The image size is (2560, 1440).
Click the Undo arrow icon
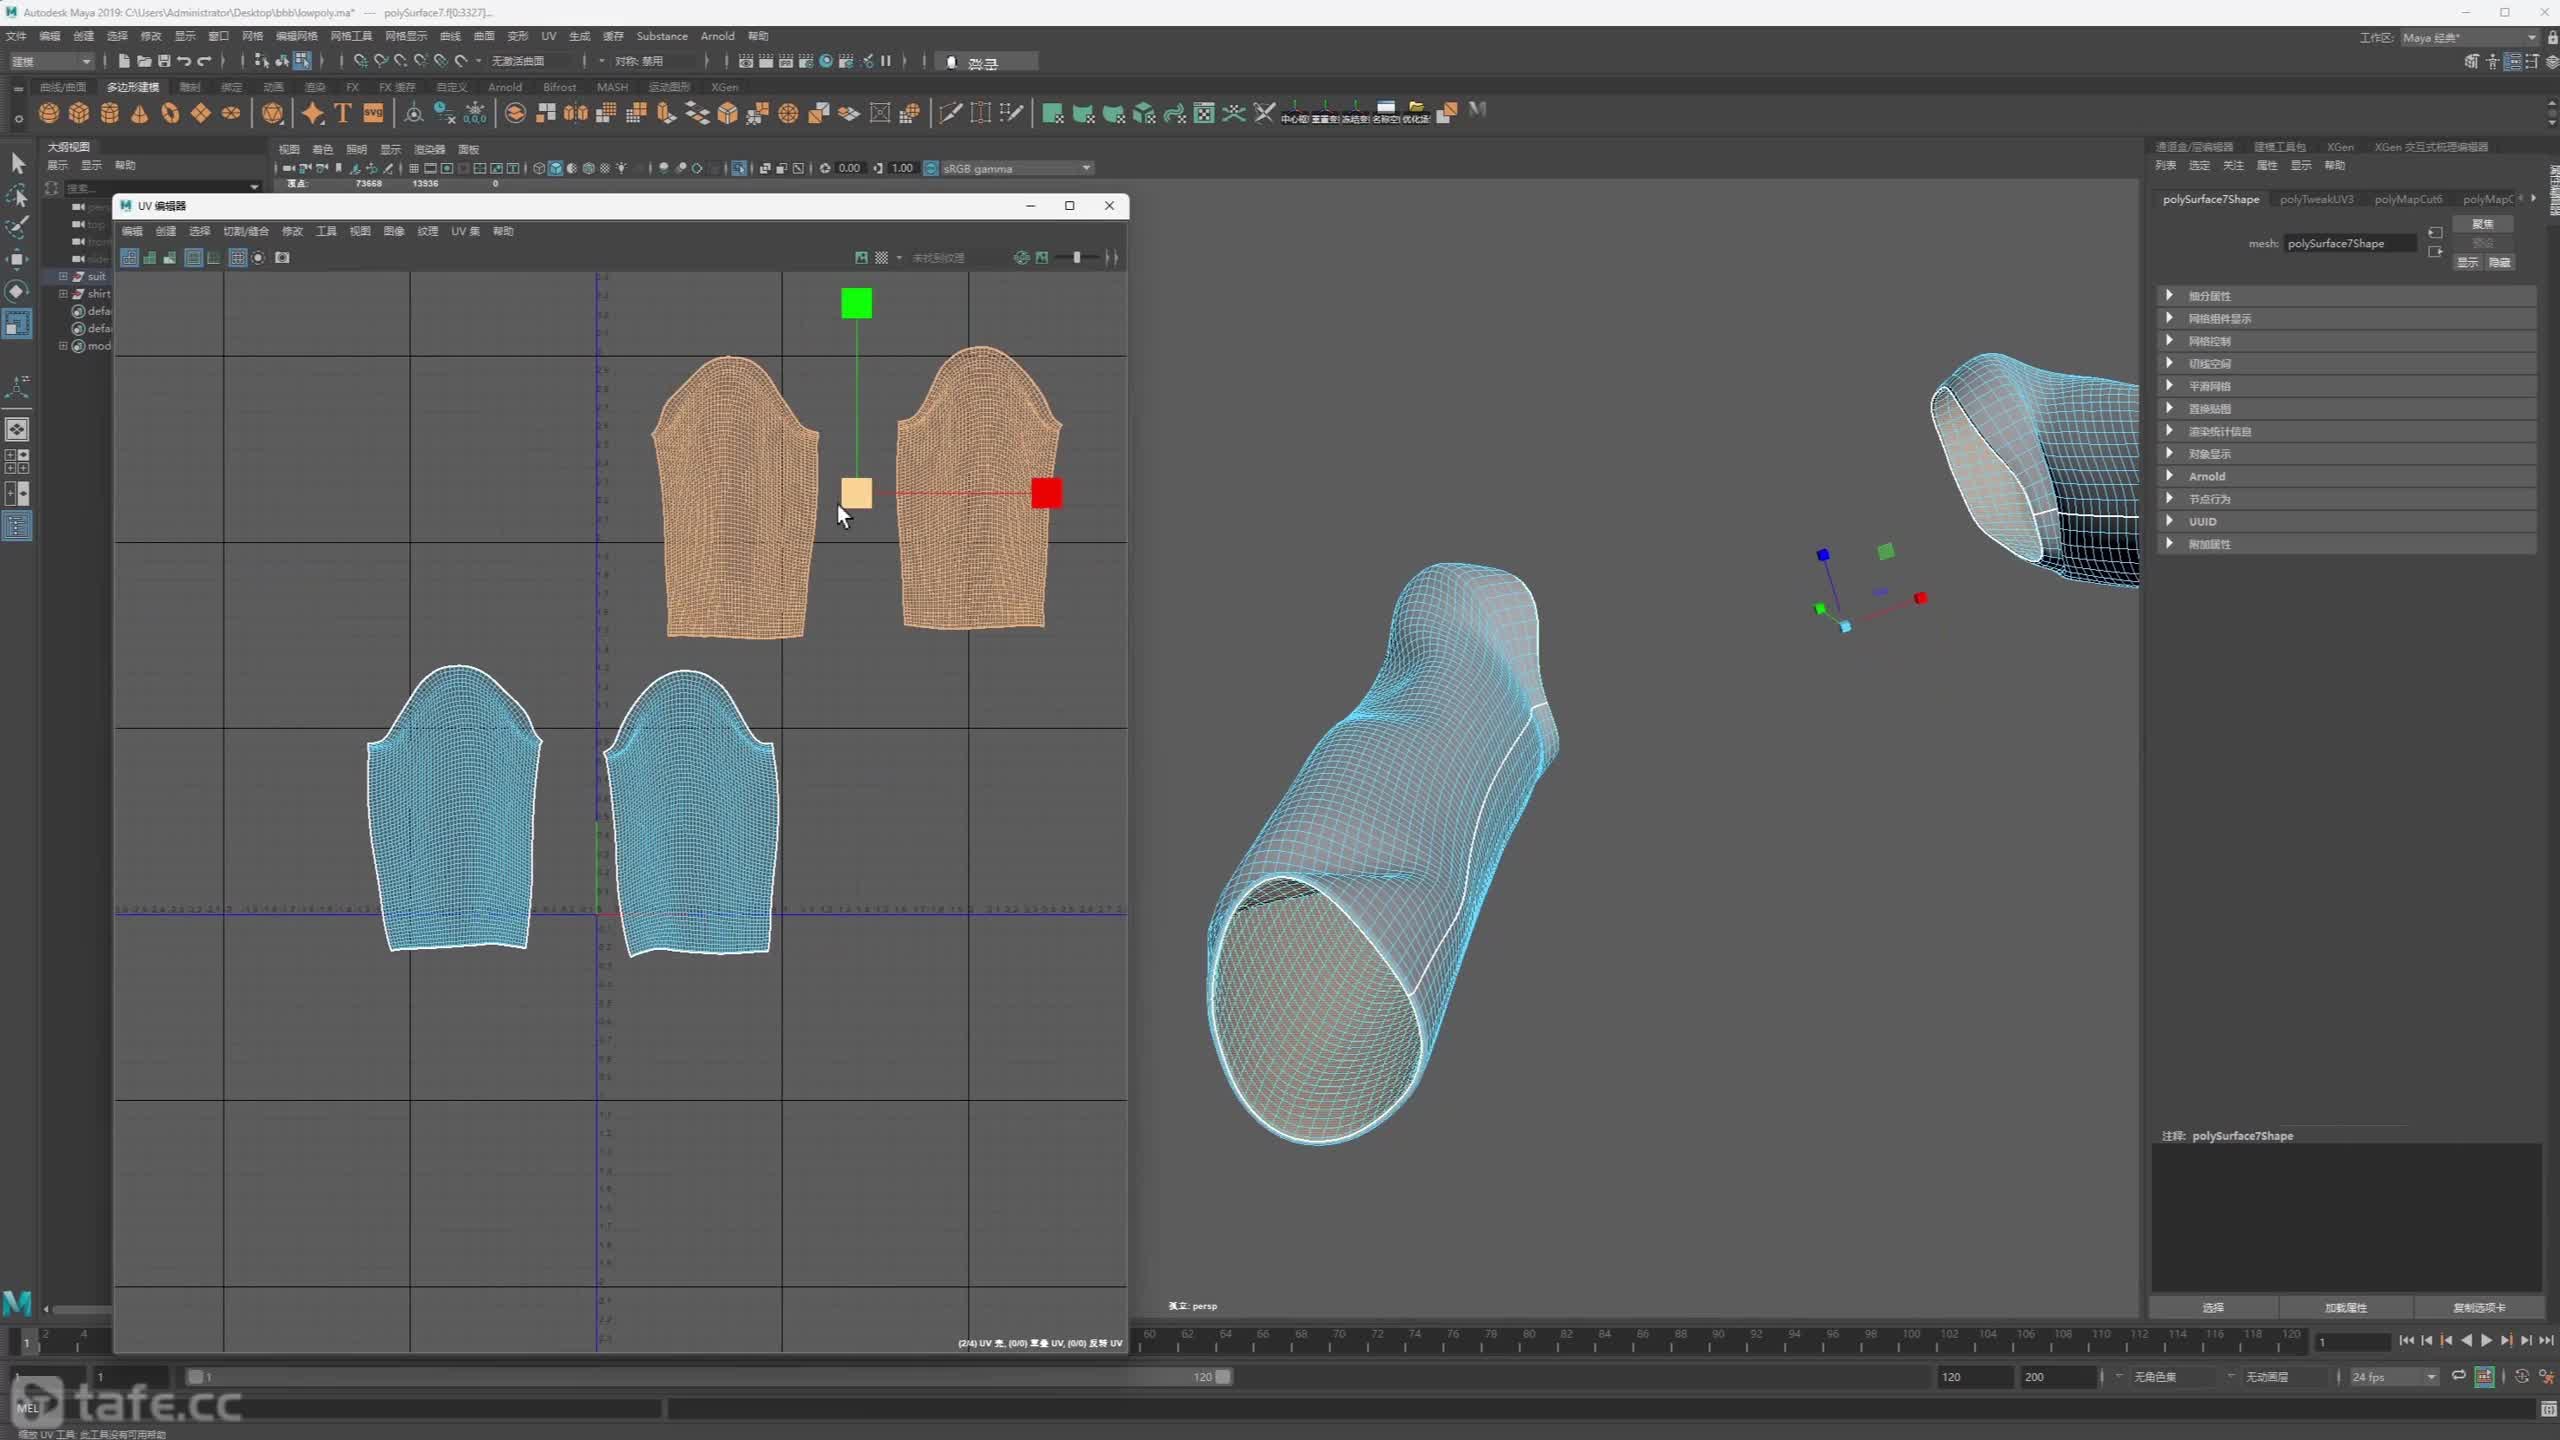(x=184, y=61)
